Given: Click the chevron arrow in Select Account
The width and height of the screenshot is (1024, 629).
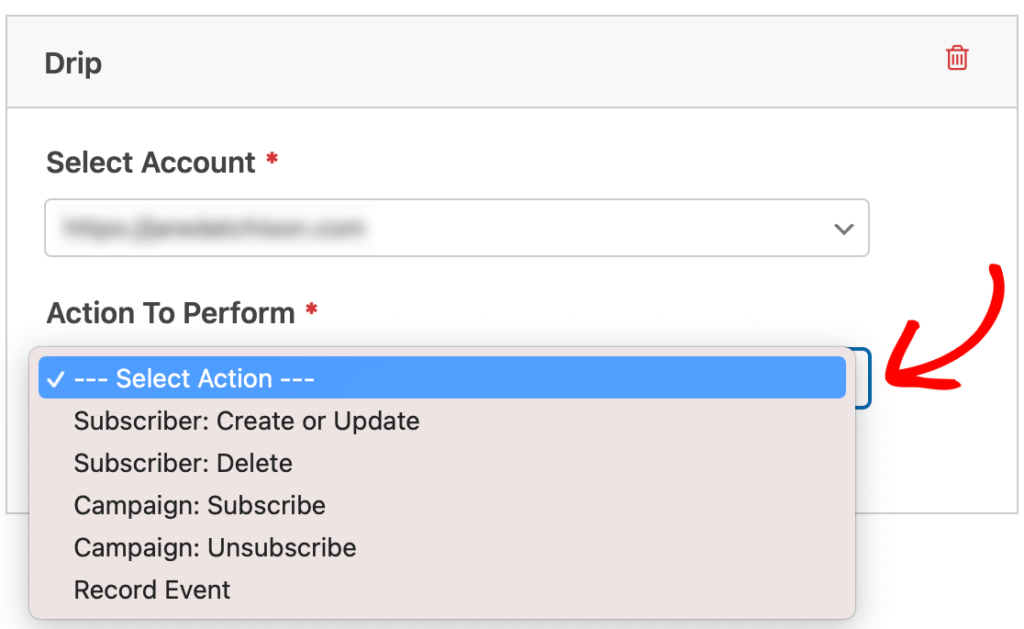Looking at the screenshot, I should point(843,229).
